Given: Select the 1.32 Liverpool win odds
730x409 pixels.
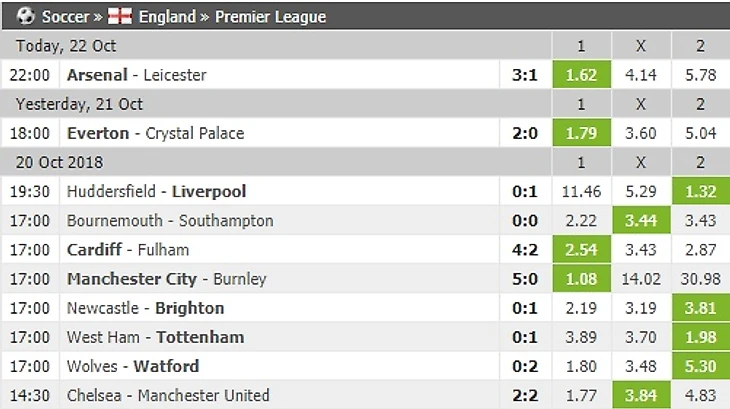Looking at the screenshot, I should pos(699,191).
